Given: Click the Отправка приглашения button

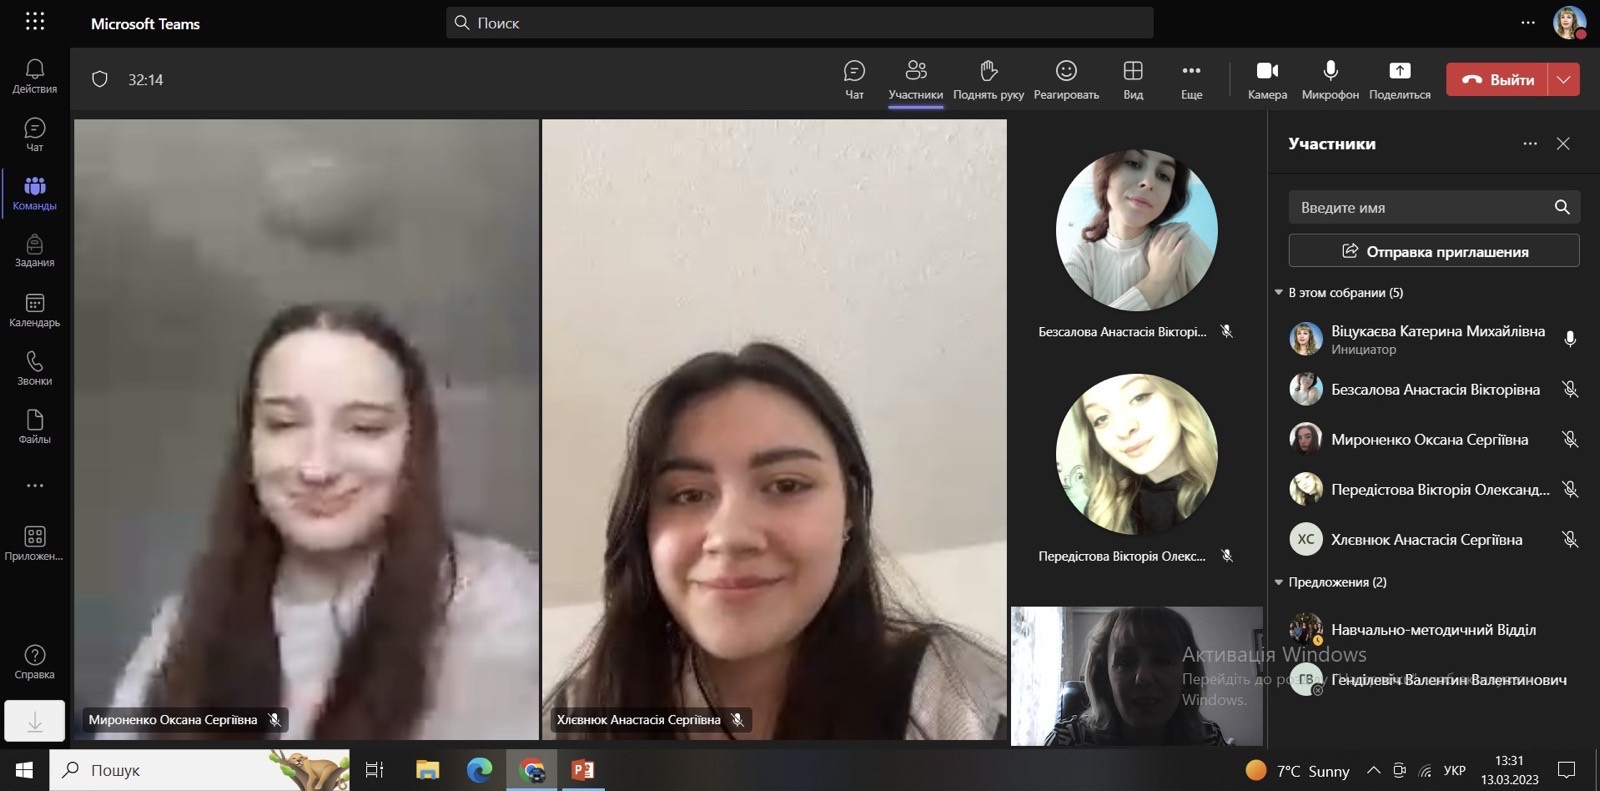Looking at the screenshot, I should pyautogui.click(x=1434, y=251).
